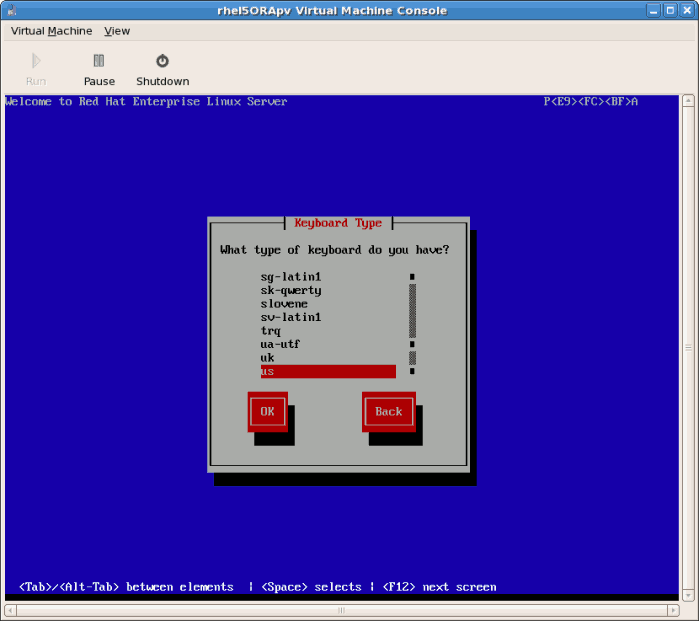
Task: Click the console vertical scrollbar
Action: (x=688, y=346)
